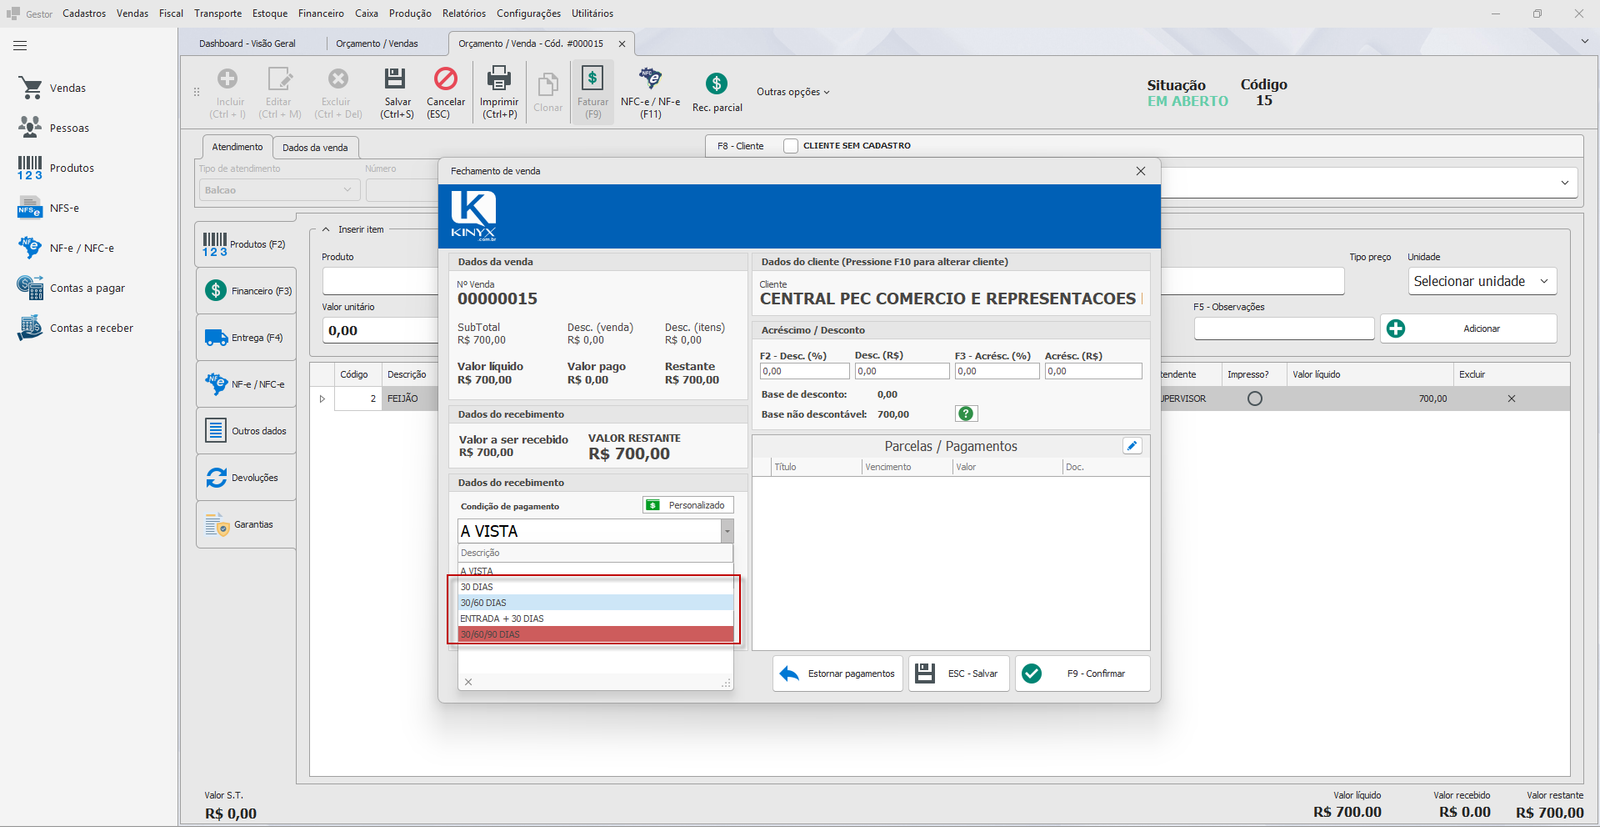The image size is (1600, 827).
Task: Expand the FEIJÃO row arrow
Action: click(322, 399)
